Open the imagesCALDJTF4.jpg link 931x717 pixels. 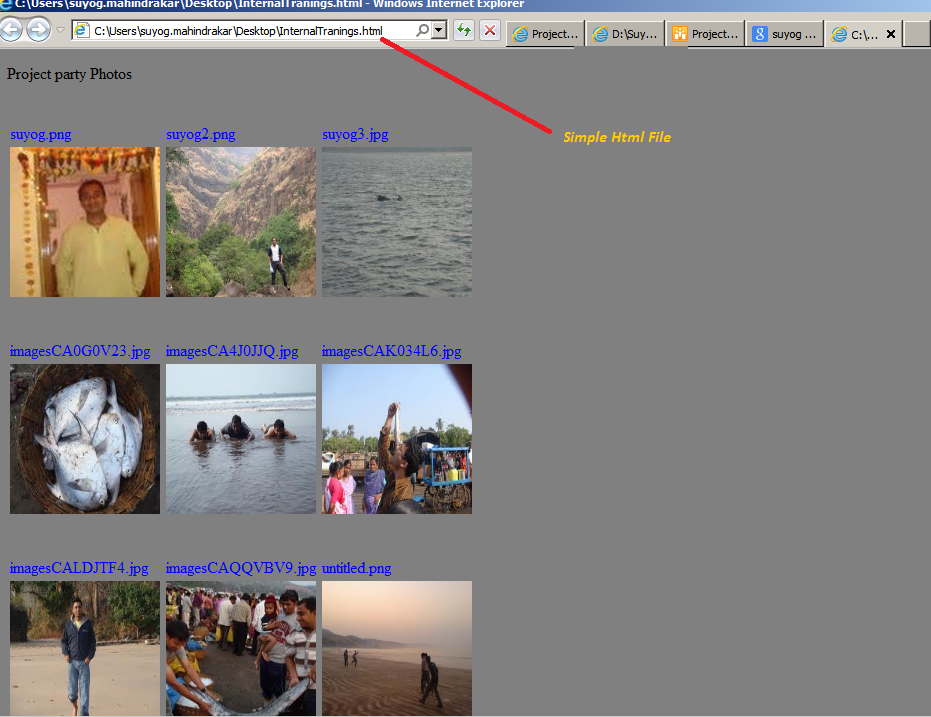(x=79, y=569)
